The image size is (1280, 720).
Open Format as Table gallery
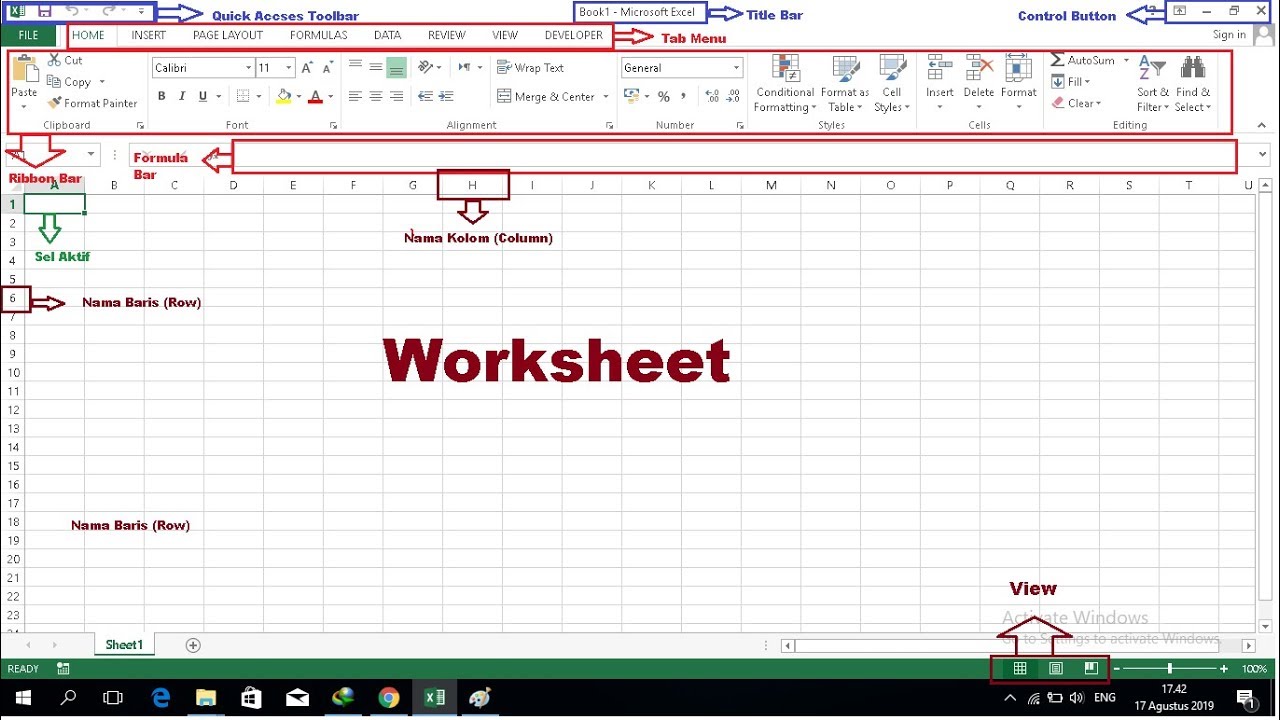point(845,84)
